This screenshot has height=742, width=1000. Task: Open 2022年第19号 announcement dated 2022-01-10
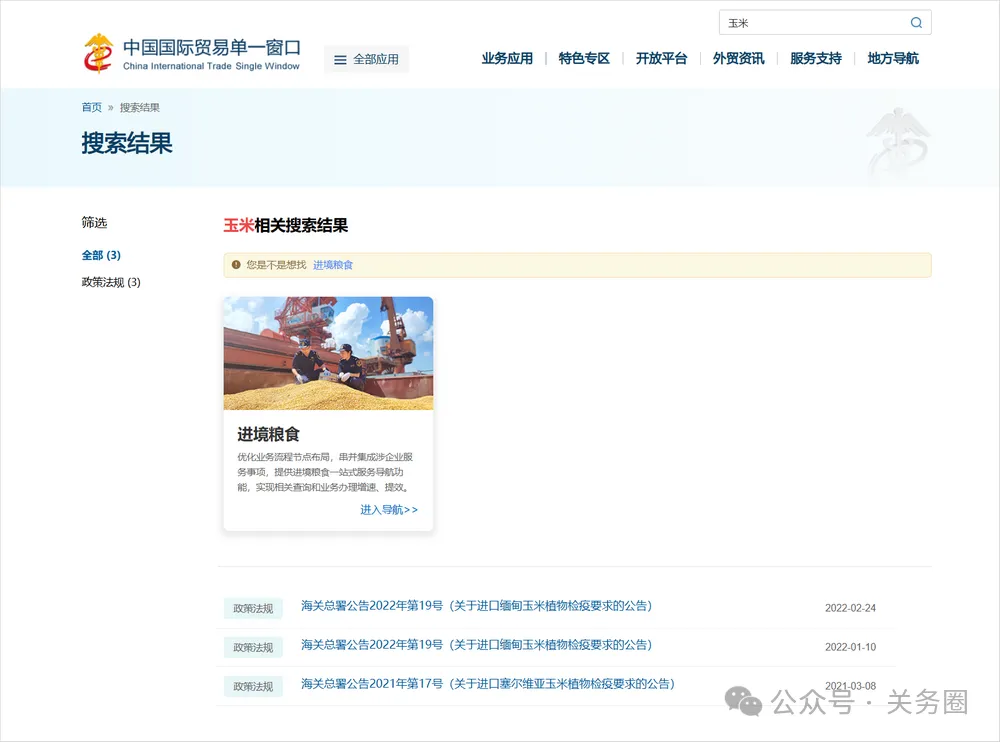tap(476, 645)
